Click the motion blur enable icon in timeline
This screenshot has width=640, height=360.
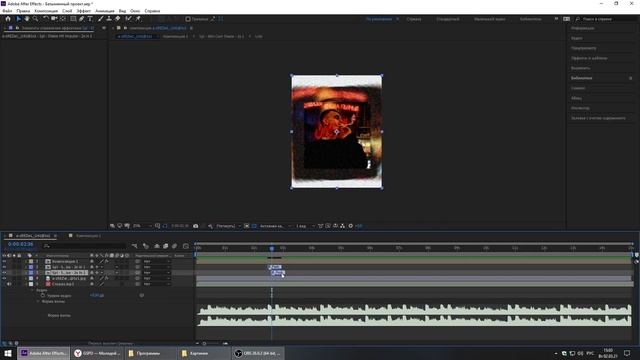(x=175, y=246)
